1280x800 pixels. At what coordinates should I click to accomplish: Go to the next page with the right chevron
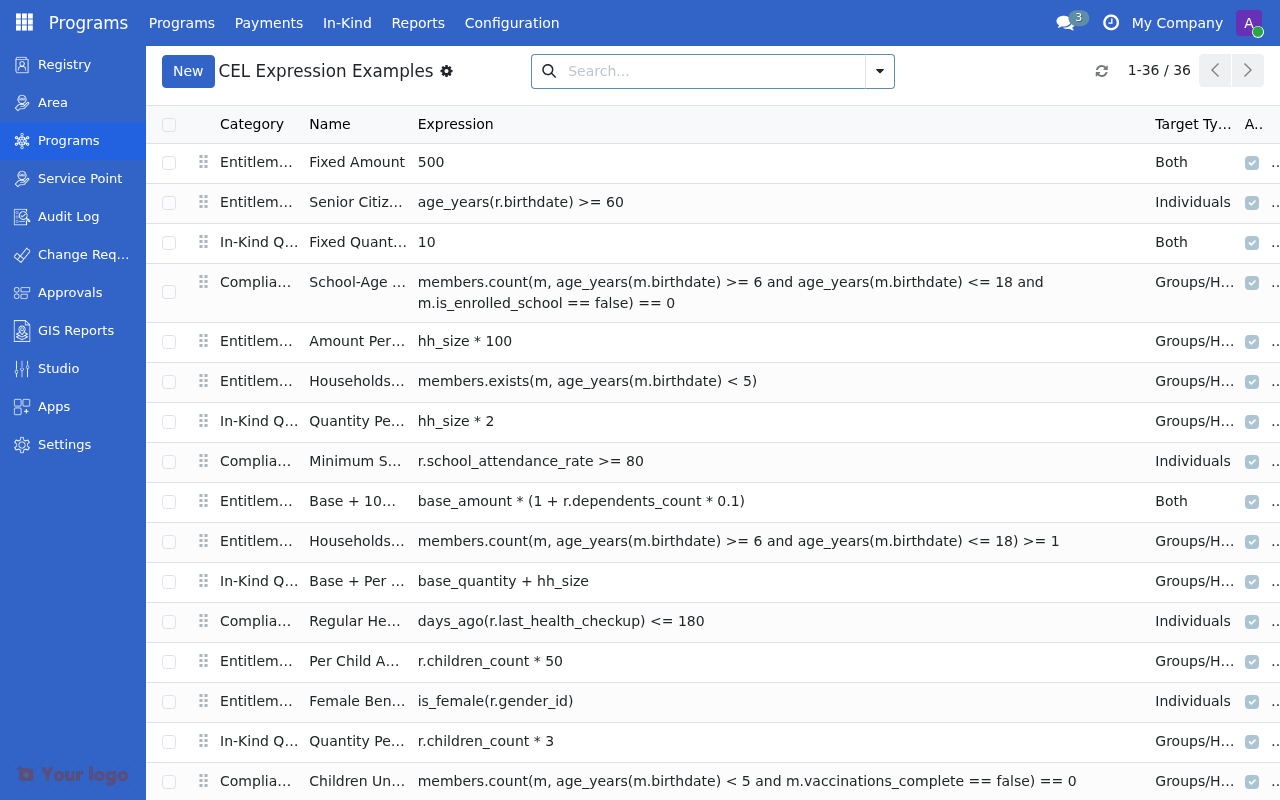(1247, 70)
